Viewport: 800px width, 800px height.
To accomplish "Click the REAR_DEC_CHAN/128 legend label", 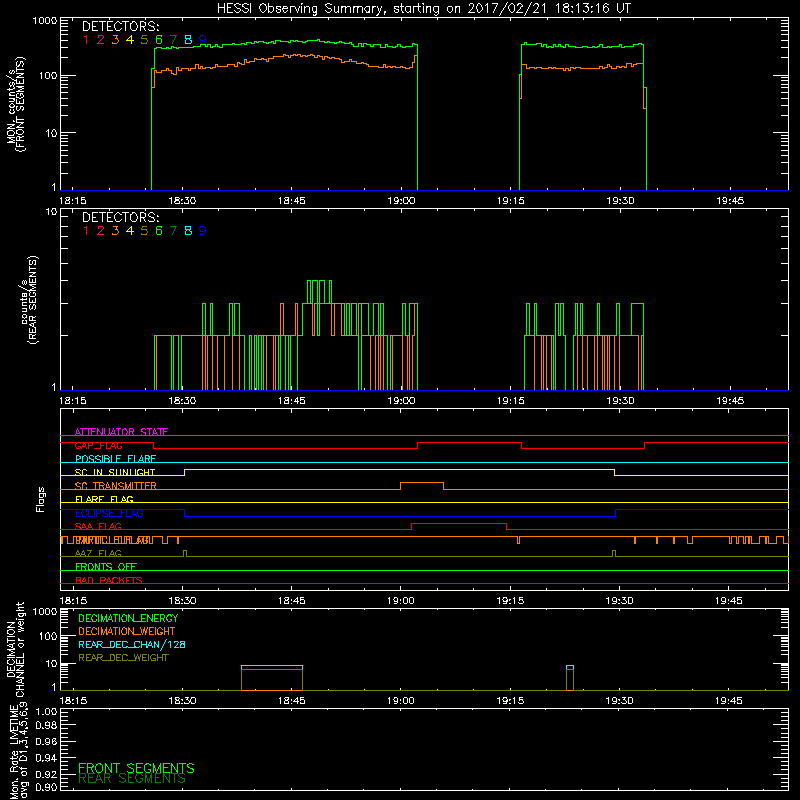I will click(132, 645).
